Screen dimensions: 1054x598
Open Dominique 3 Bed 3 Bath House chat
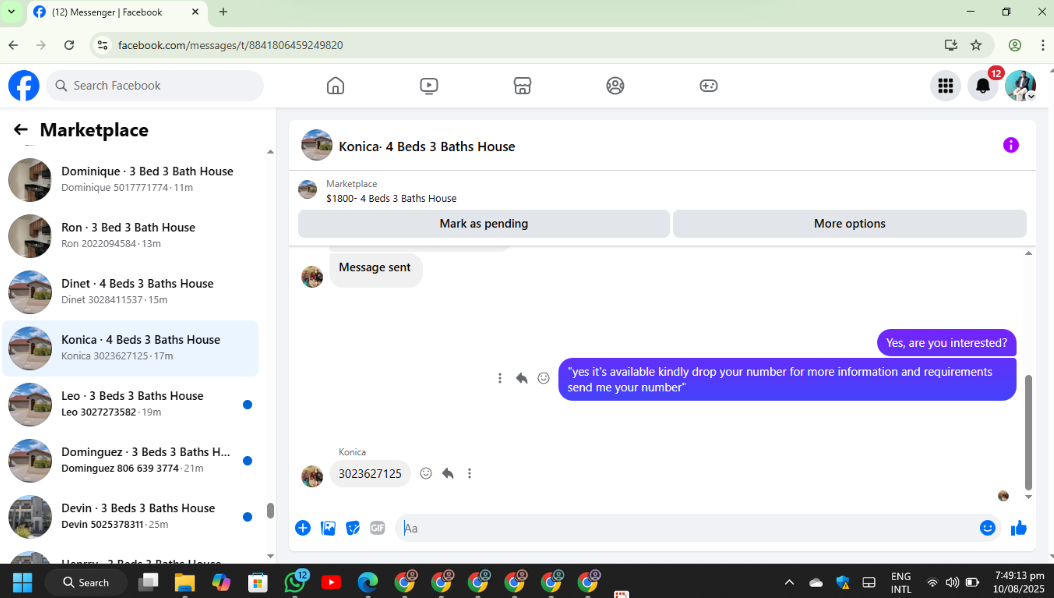[x=130, y=179]
